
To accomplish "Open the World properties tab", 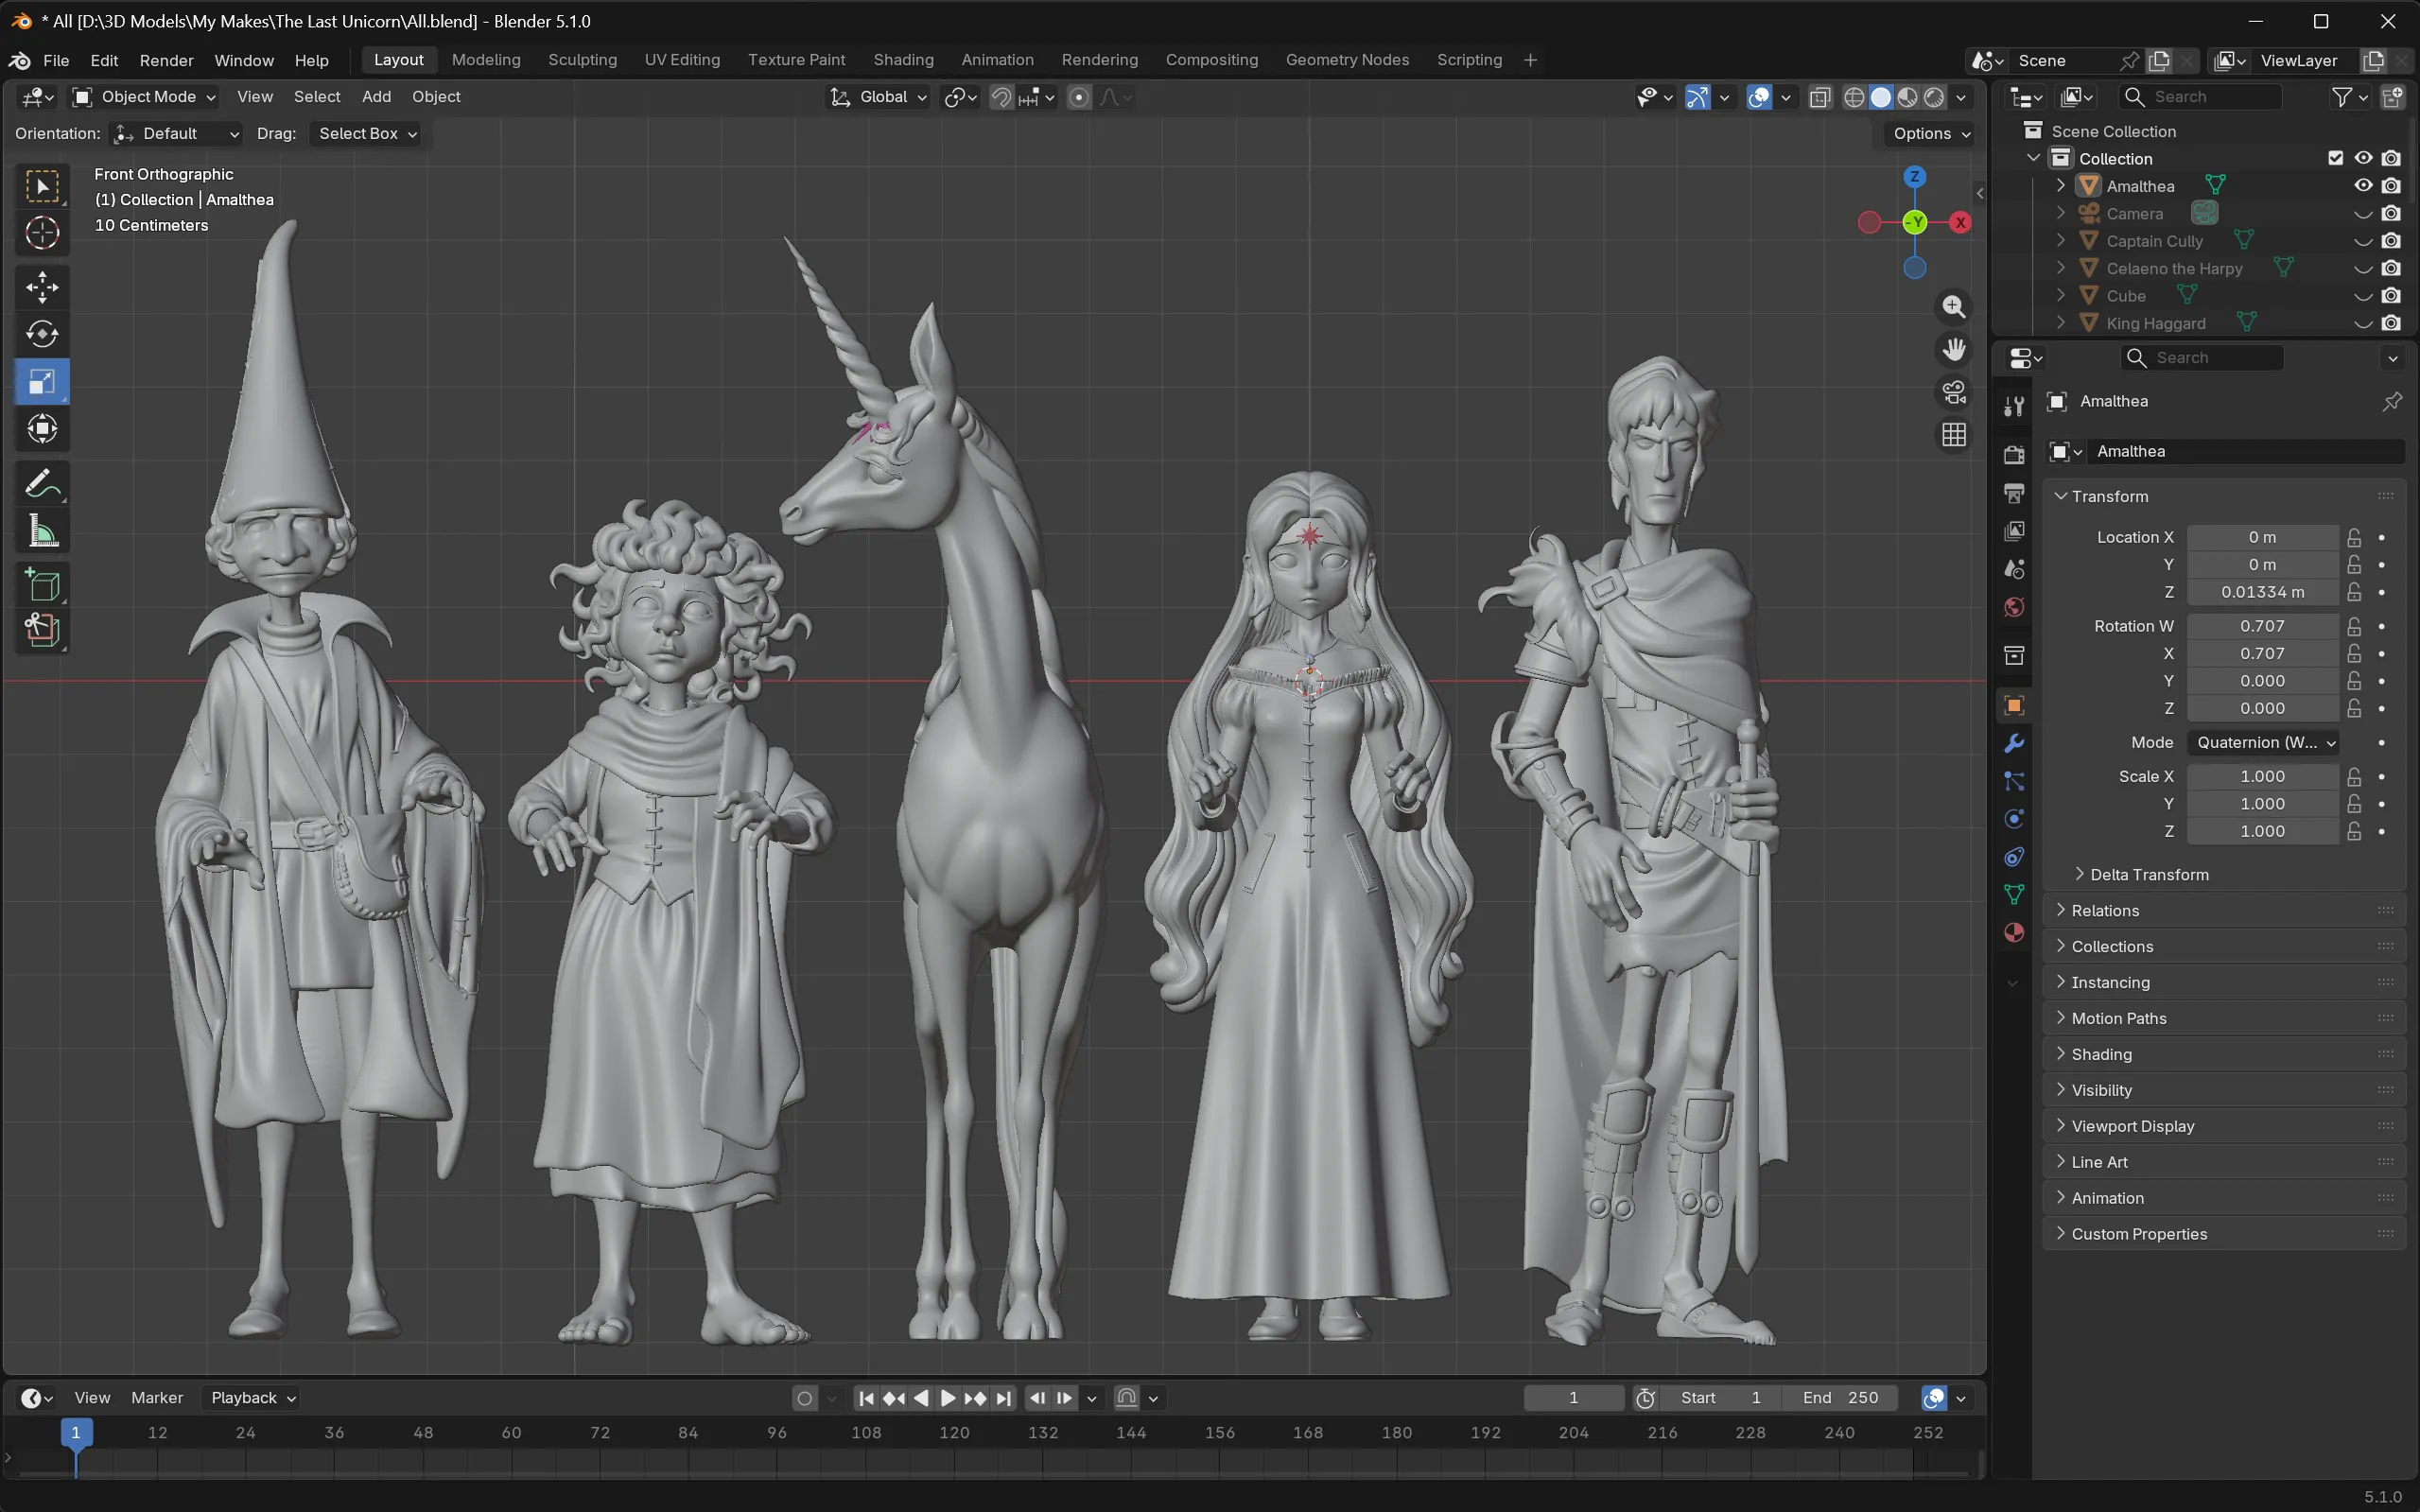I will point(2014,607).
